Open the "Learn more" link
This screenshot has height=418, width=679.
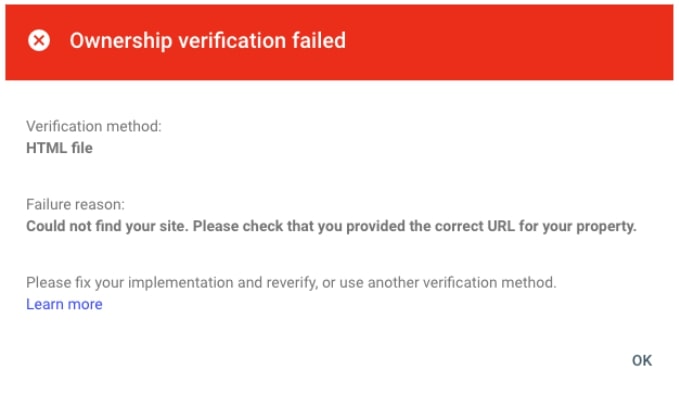(64, 304)
